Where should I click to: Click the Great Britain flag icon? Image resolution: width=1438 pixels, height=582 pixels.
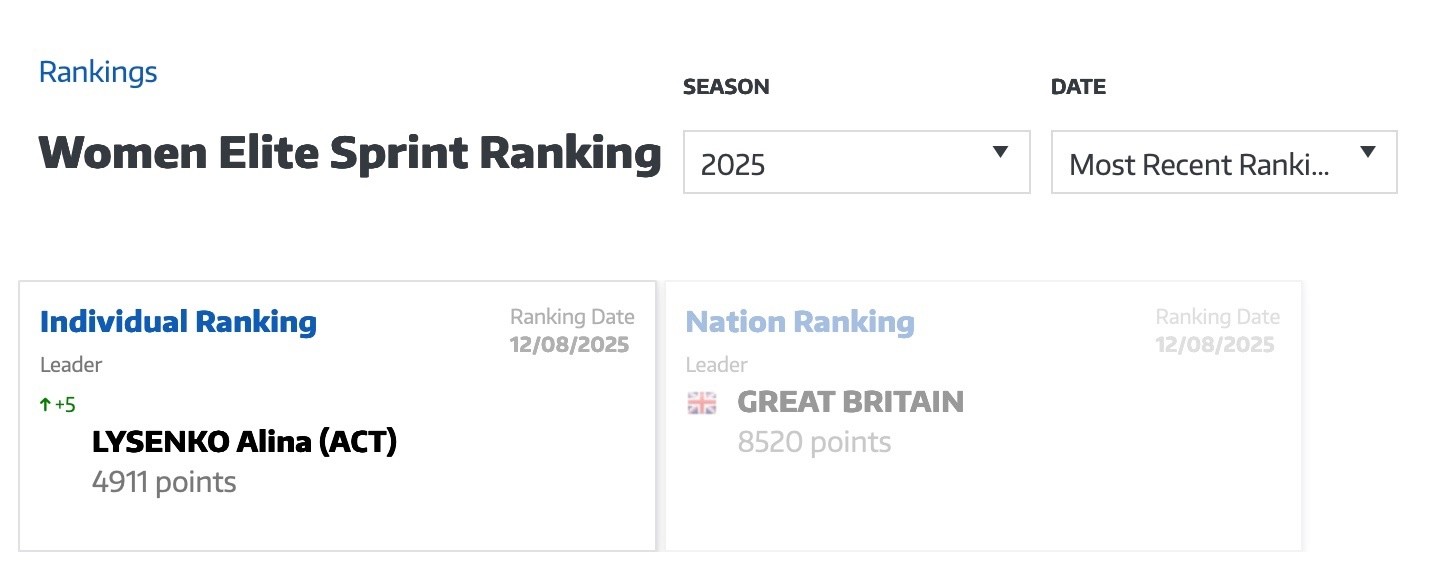coord(702,403)
